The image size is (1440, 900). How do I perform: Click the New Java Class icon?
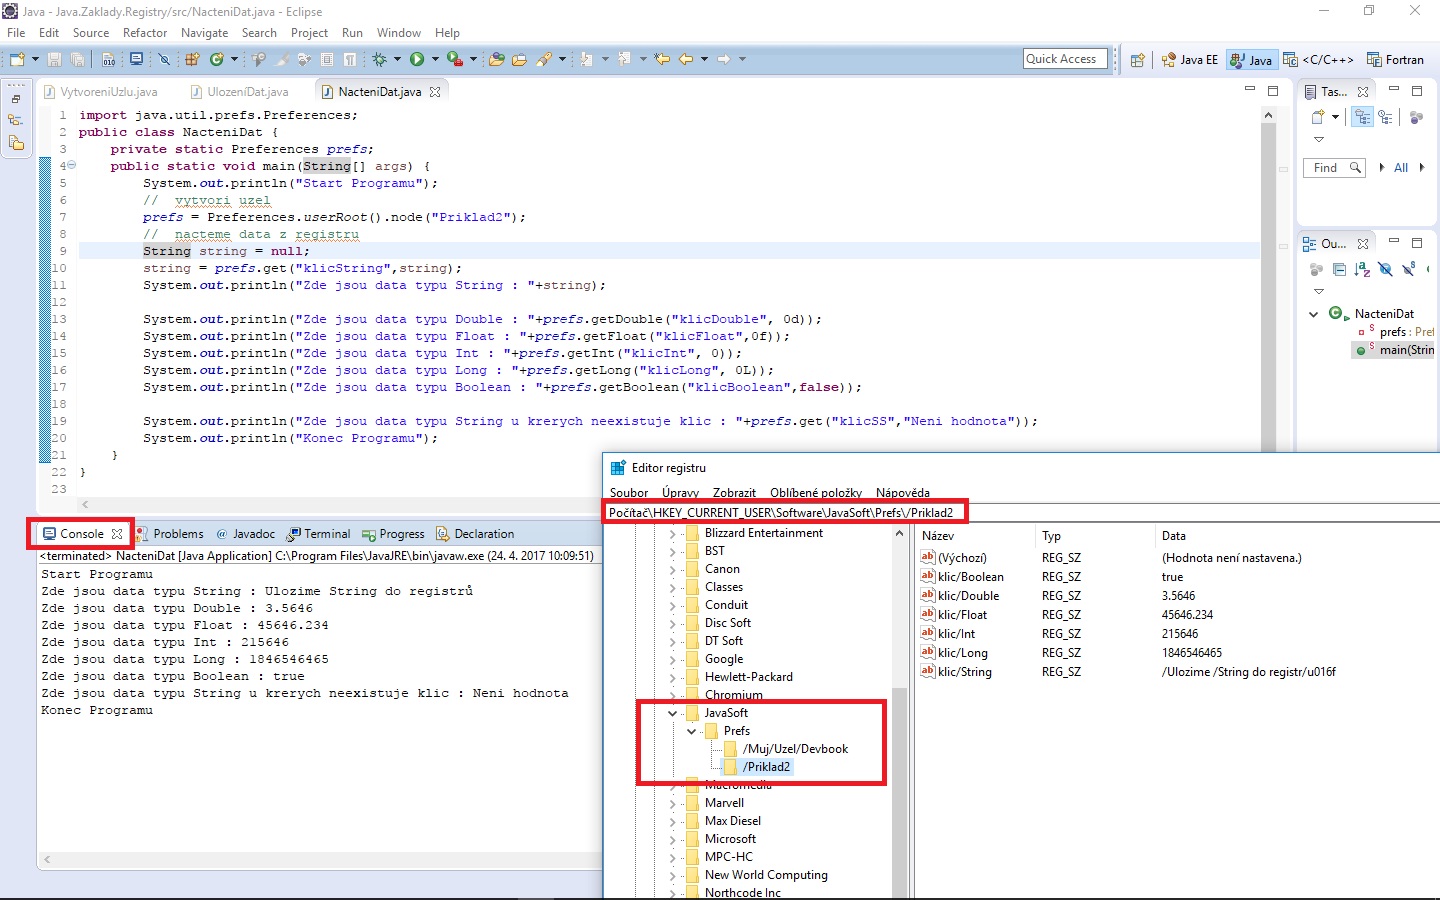coord(216,60)
